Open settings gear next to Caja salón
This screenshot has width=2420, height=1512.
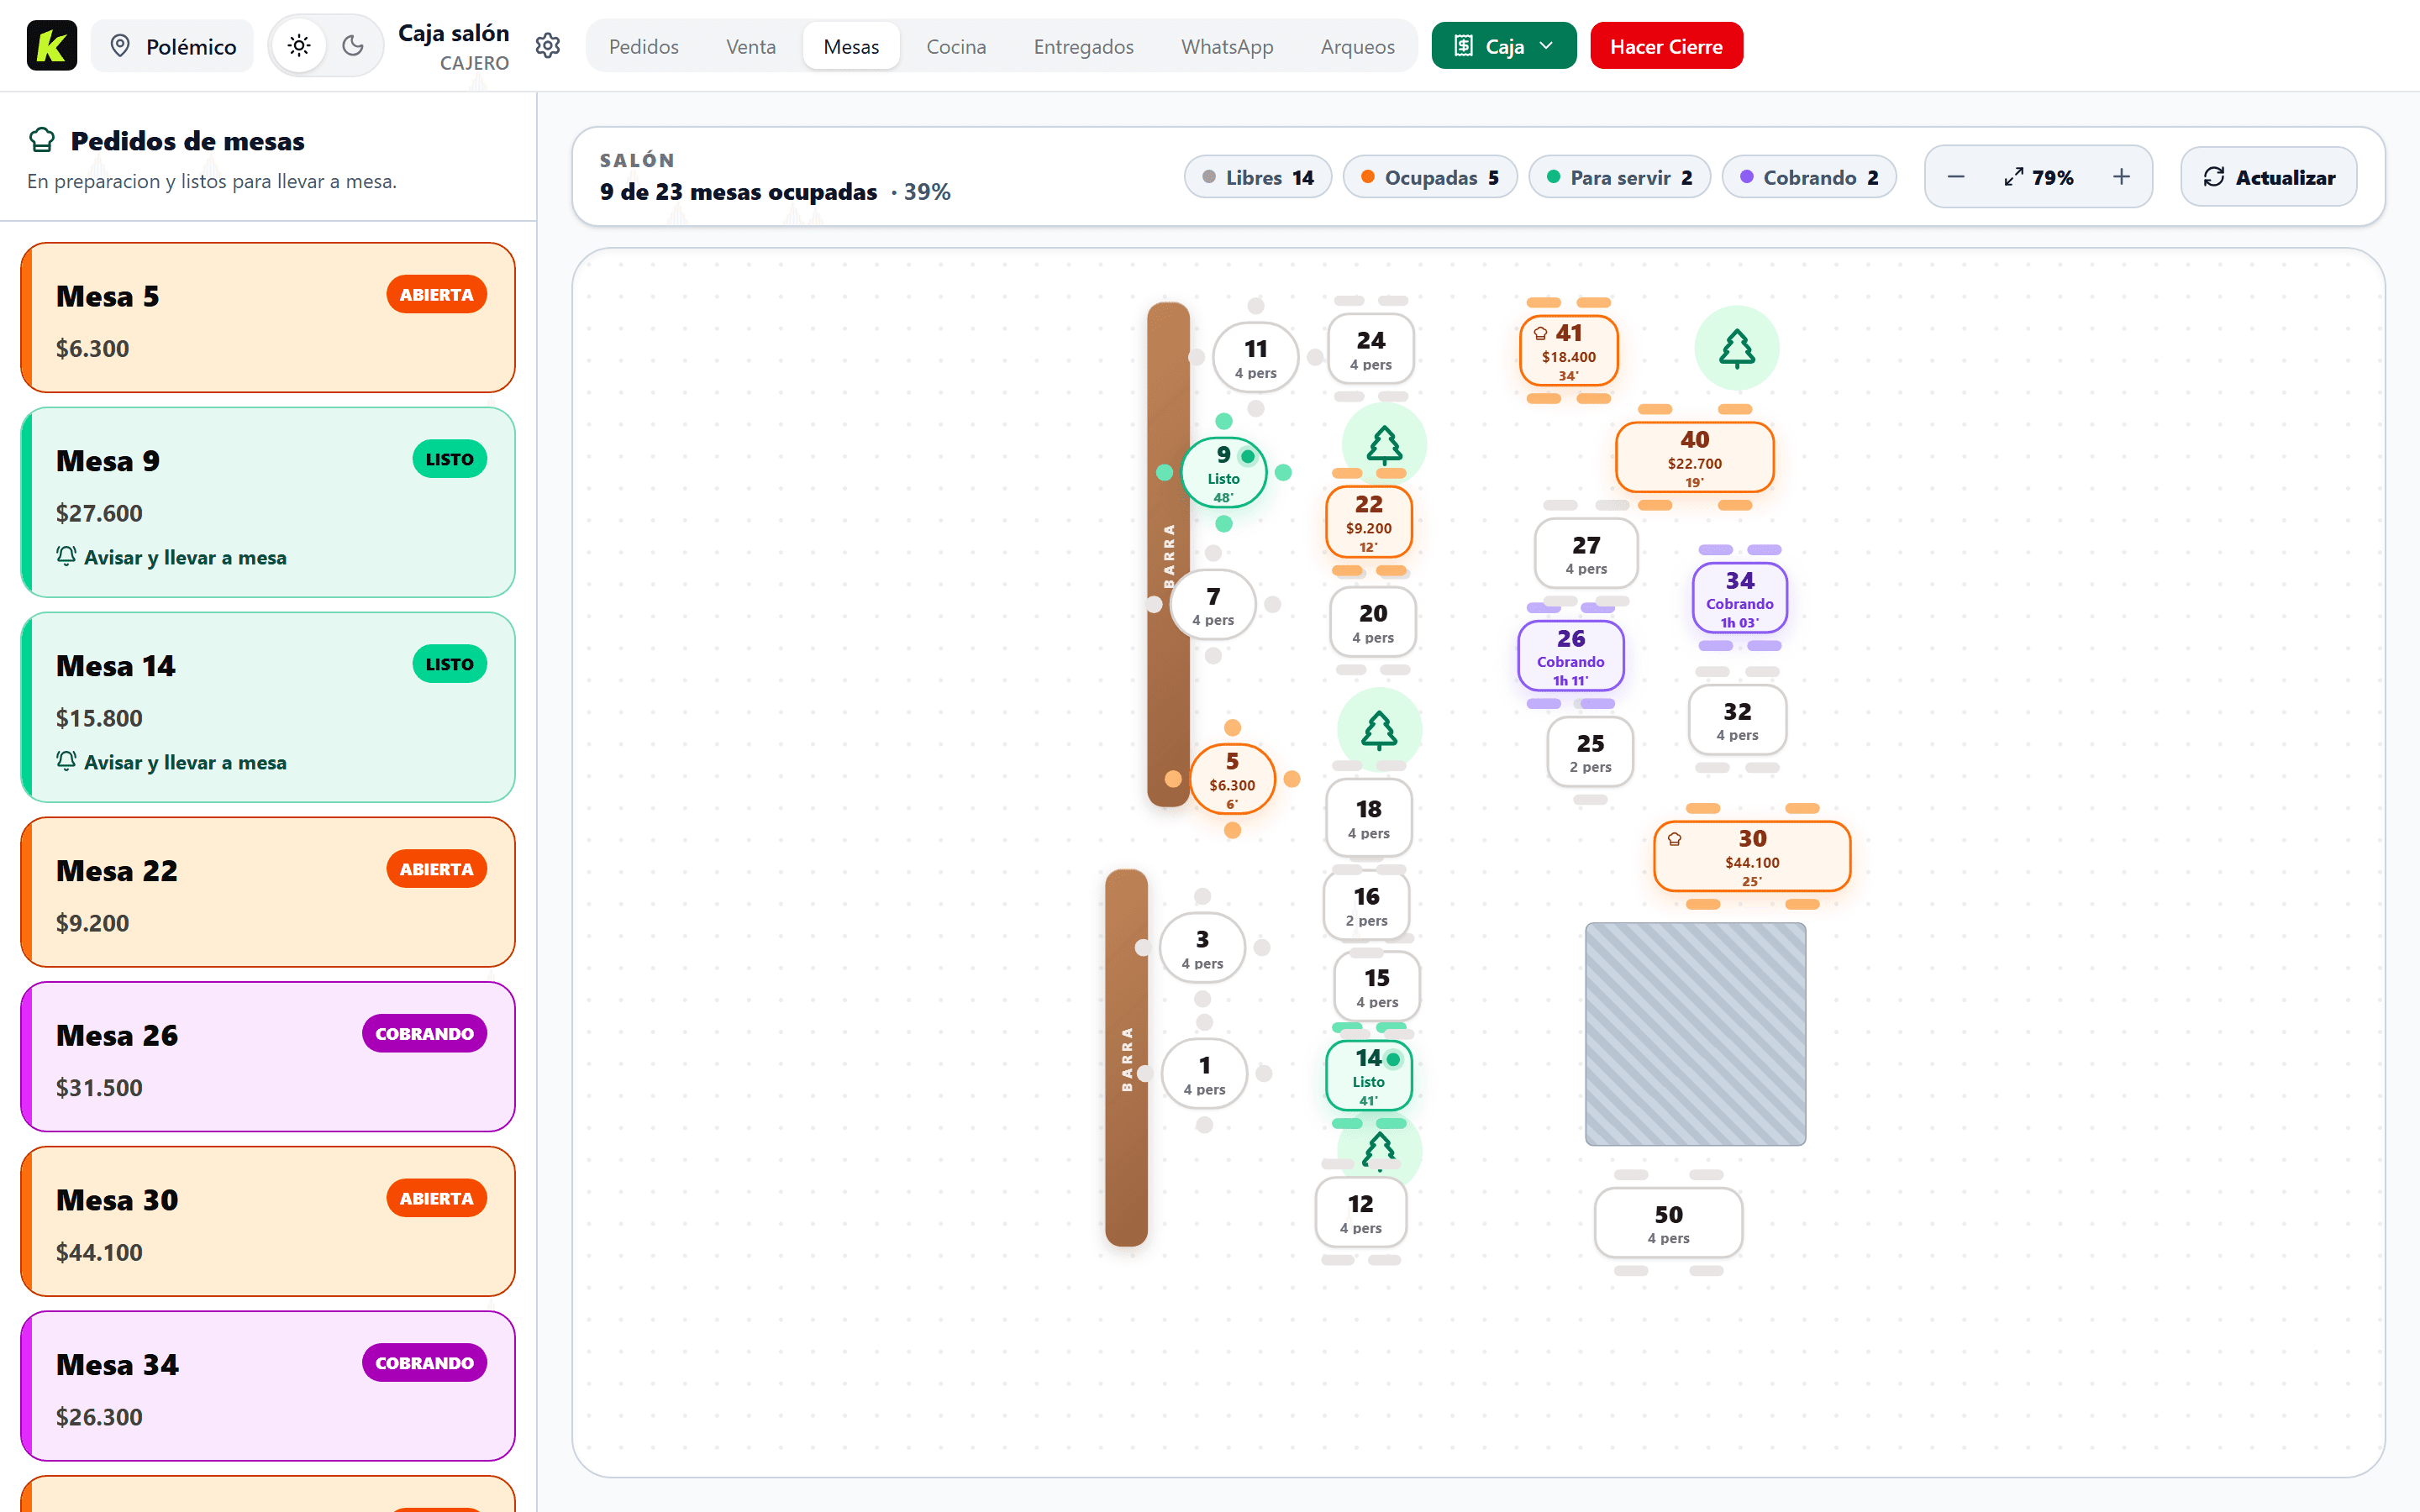[x=548, y=46]
